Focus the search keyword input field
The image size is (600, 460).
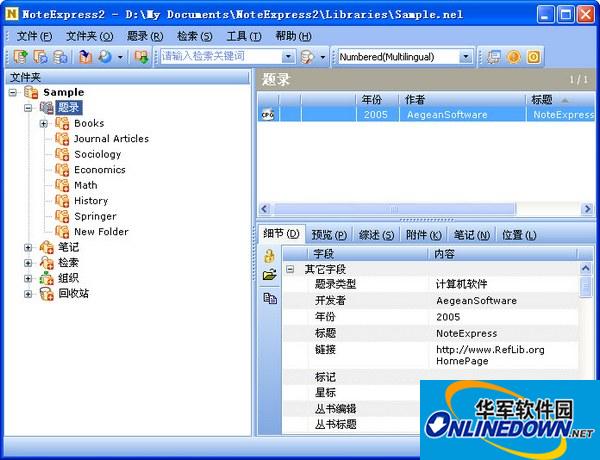tap(221, 57)
